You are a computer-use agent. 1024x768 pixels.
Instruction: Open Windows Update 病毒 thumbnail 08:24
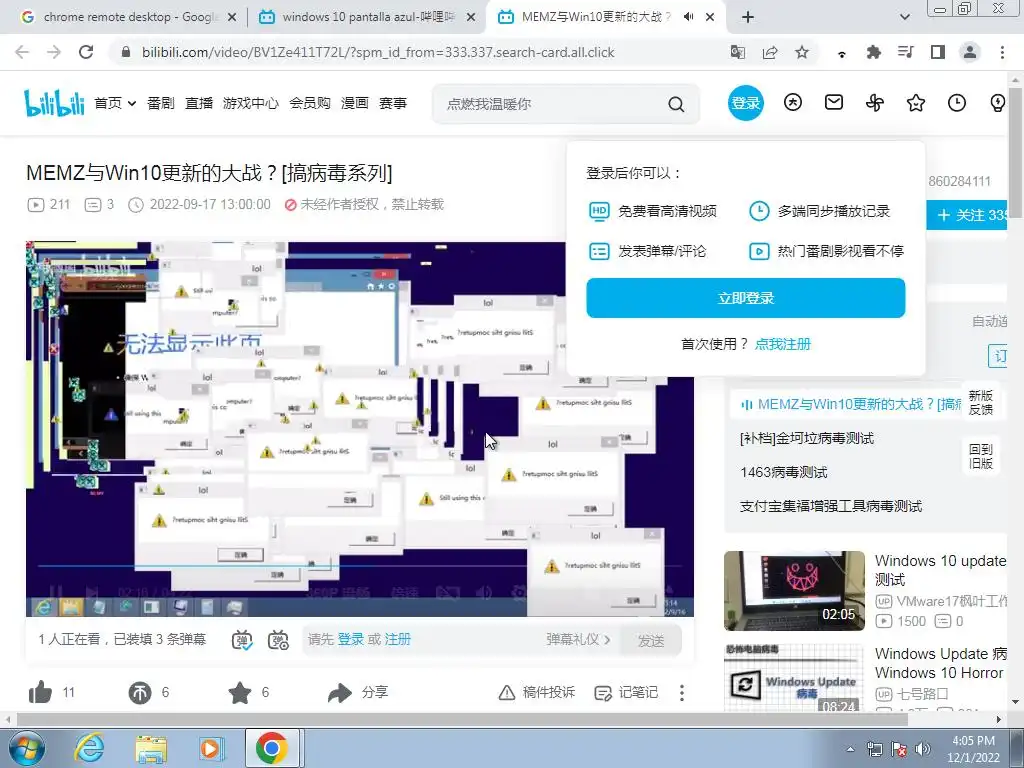(x=794, y=679)
